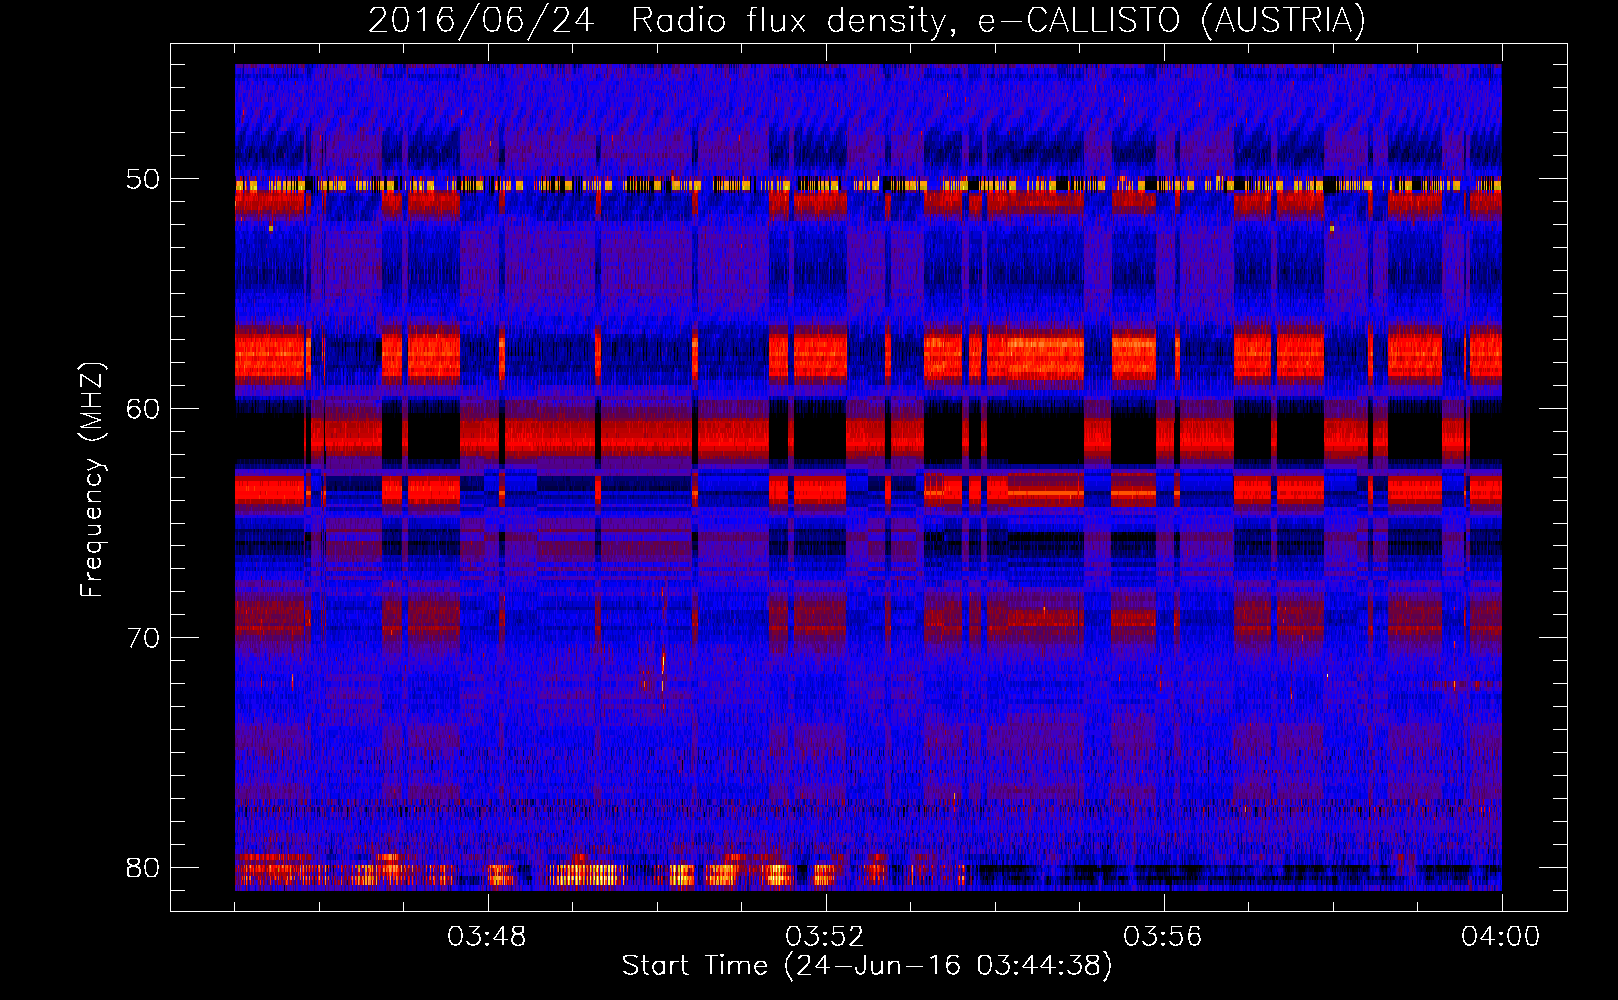Click the frequency tick label 80
Screen dimensions: 1618x1000
point(143,867)
